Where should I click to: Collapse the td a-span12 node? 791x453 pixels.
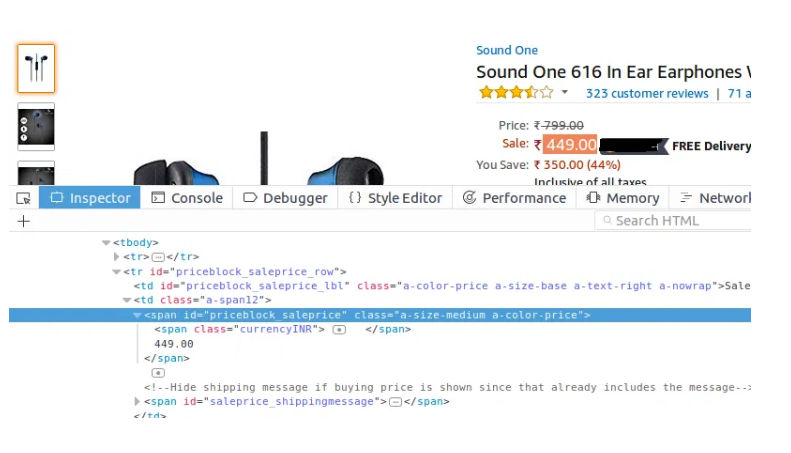tap(127, 300)
